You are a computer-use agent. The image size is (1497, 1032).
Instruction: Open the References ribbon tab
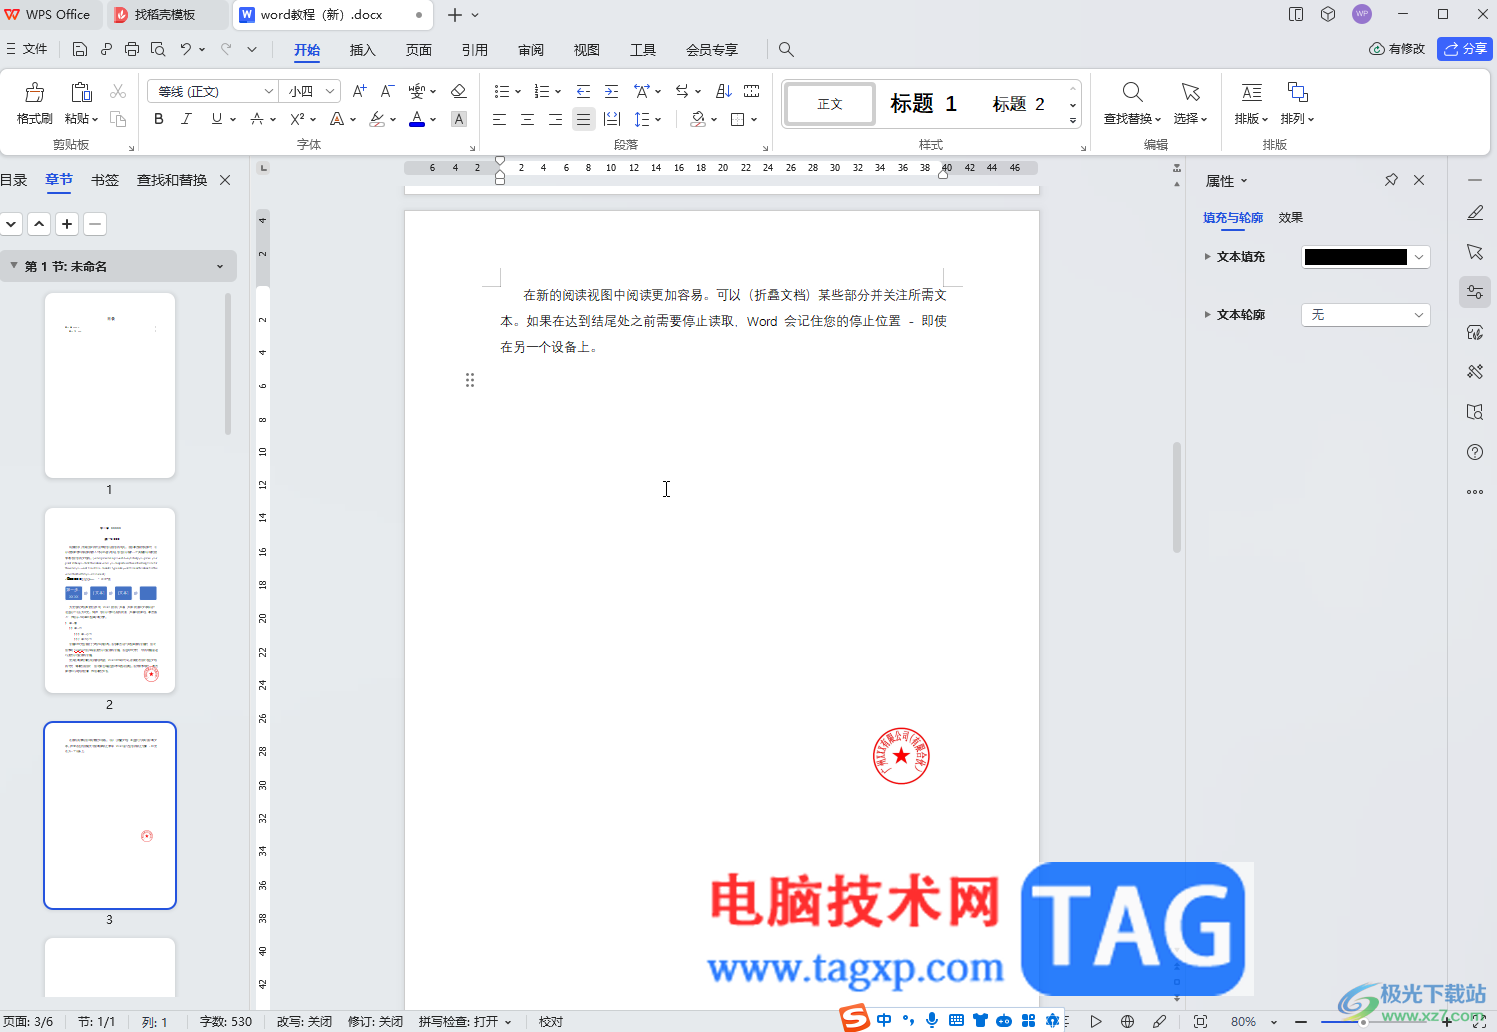[x=475, y=50]
